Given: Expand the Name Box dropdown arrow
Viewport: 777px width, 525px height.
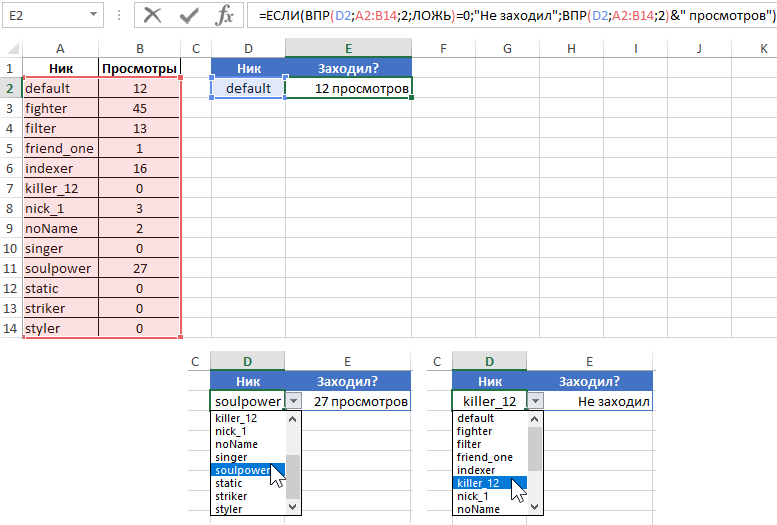Looking at the screenshot, I should coord(93,16).
